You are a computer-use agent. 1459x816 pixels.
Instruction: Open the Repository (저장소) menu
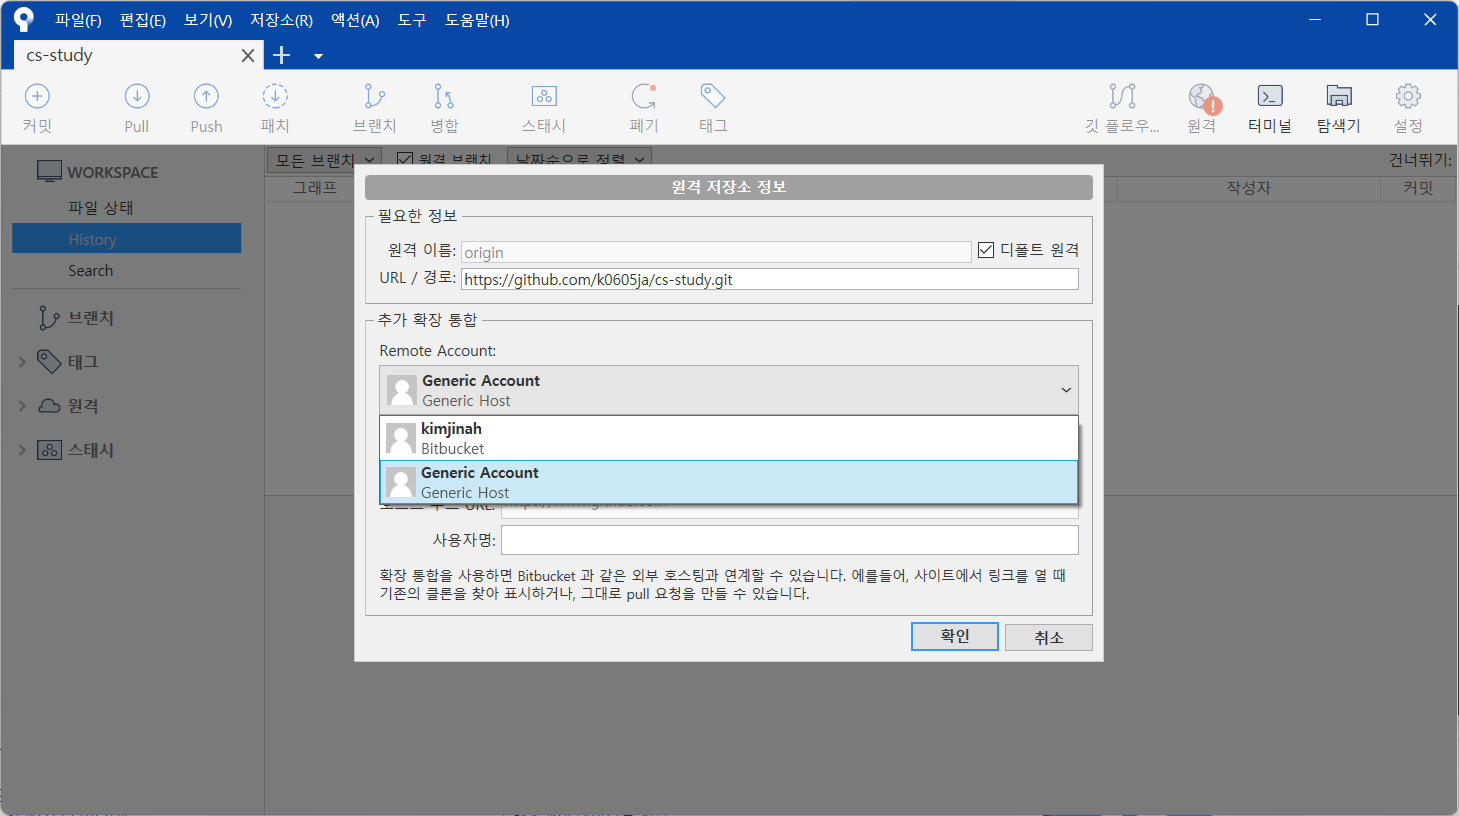(x=281, y=20)
